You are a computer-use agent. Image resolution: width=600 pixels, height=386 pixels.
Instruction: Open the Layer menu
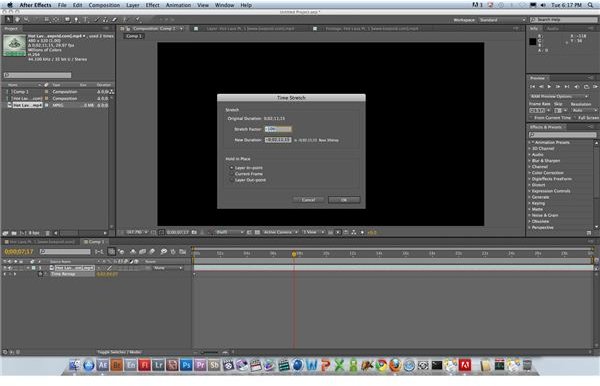(133, 5)
